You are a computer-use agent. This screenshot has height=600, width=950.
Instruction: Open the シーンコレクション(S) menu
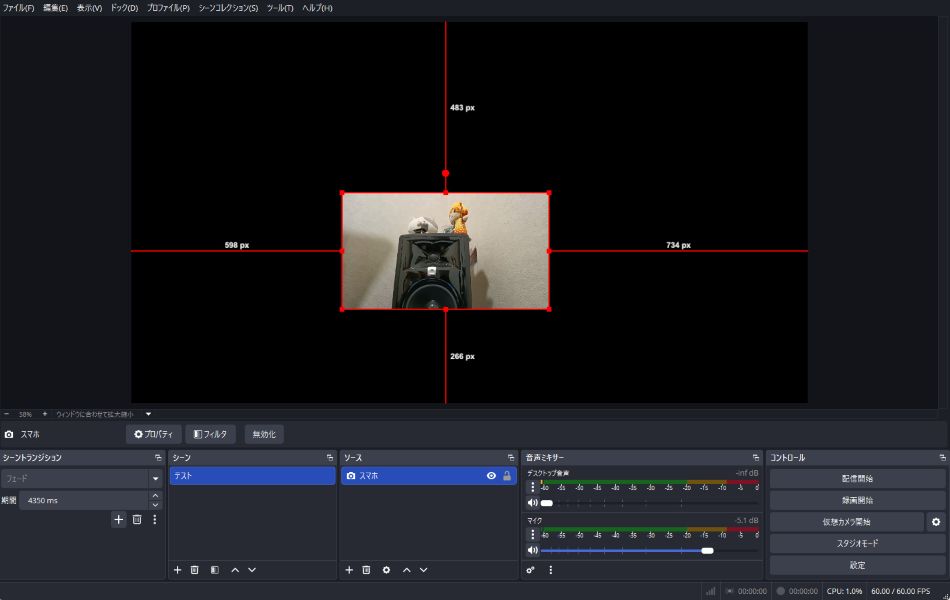(228, 8)
